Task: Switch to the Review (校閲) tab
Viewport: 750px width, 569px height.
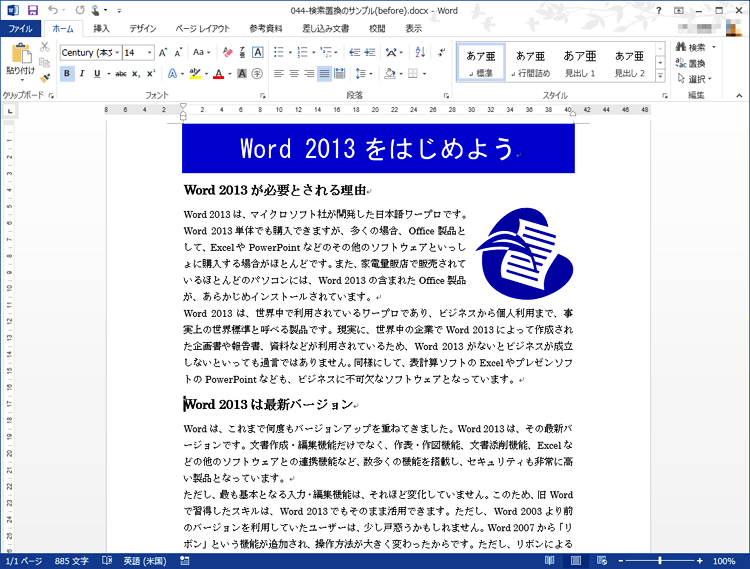Action: (x=377, y=29)
